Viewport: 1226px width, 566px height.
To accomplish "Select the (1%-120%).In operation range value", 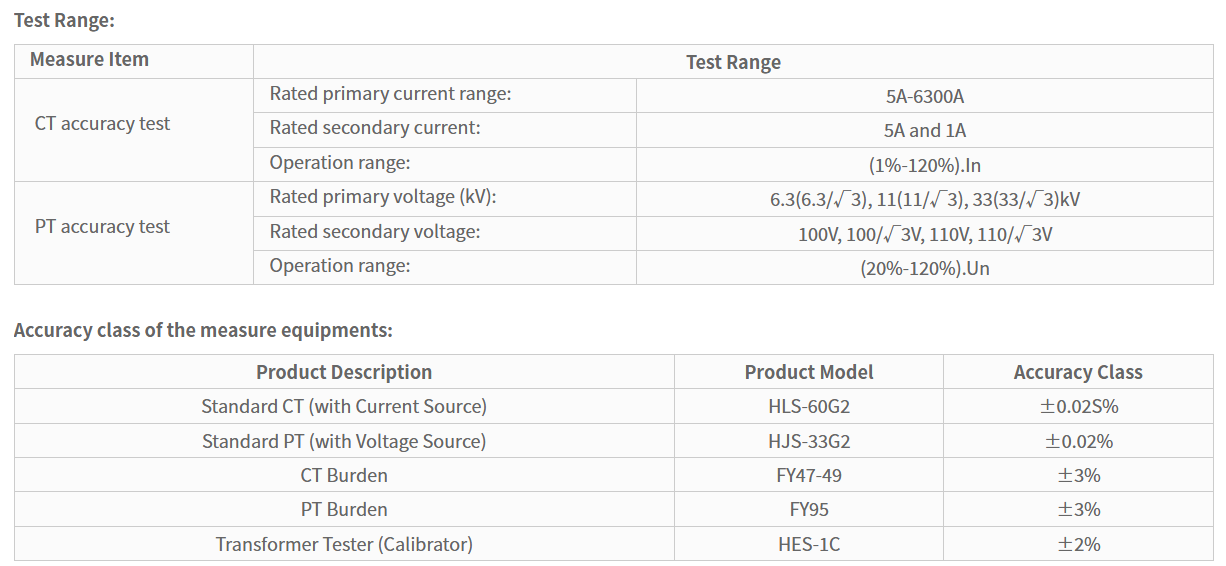I will click(925, 165).
